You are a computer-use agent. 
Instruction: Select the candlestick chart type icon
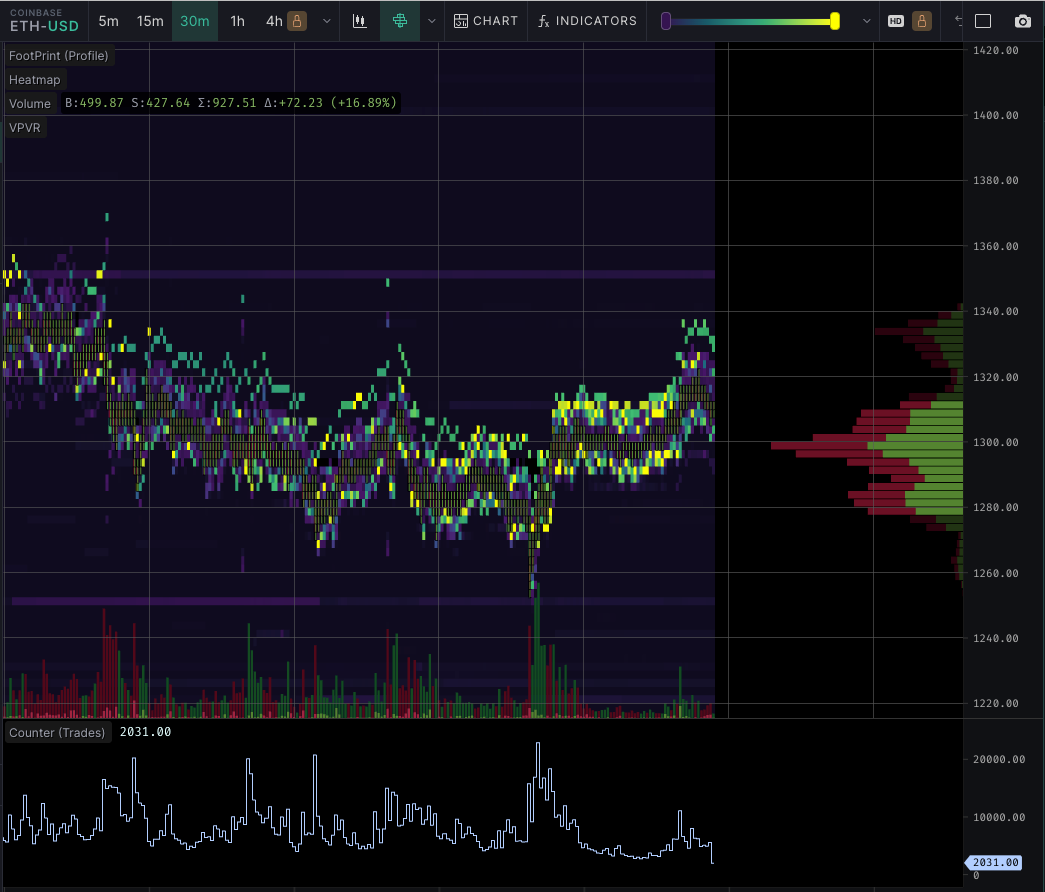click(360, 21)
